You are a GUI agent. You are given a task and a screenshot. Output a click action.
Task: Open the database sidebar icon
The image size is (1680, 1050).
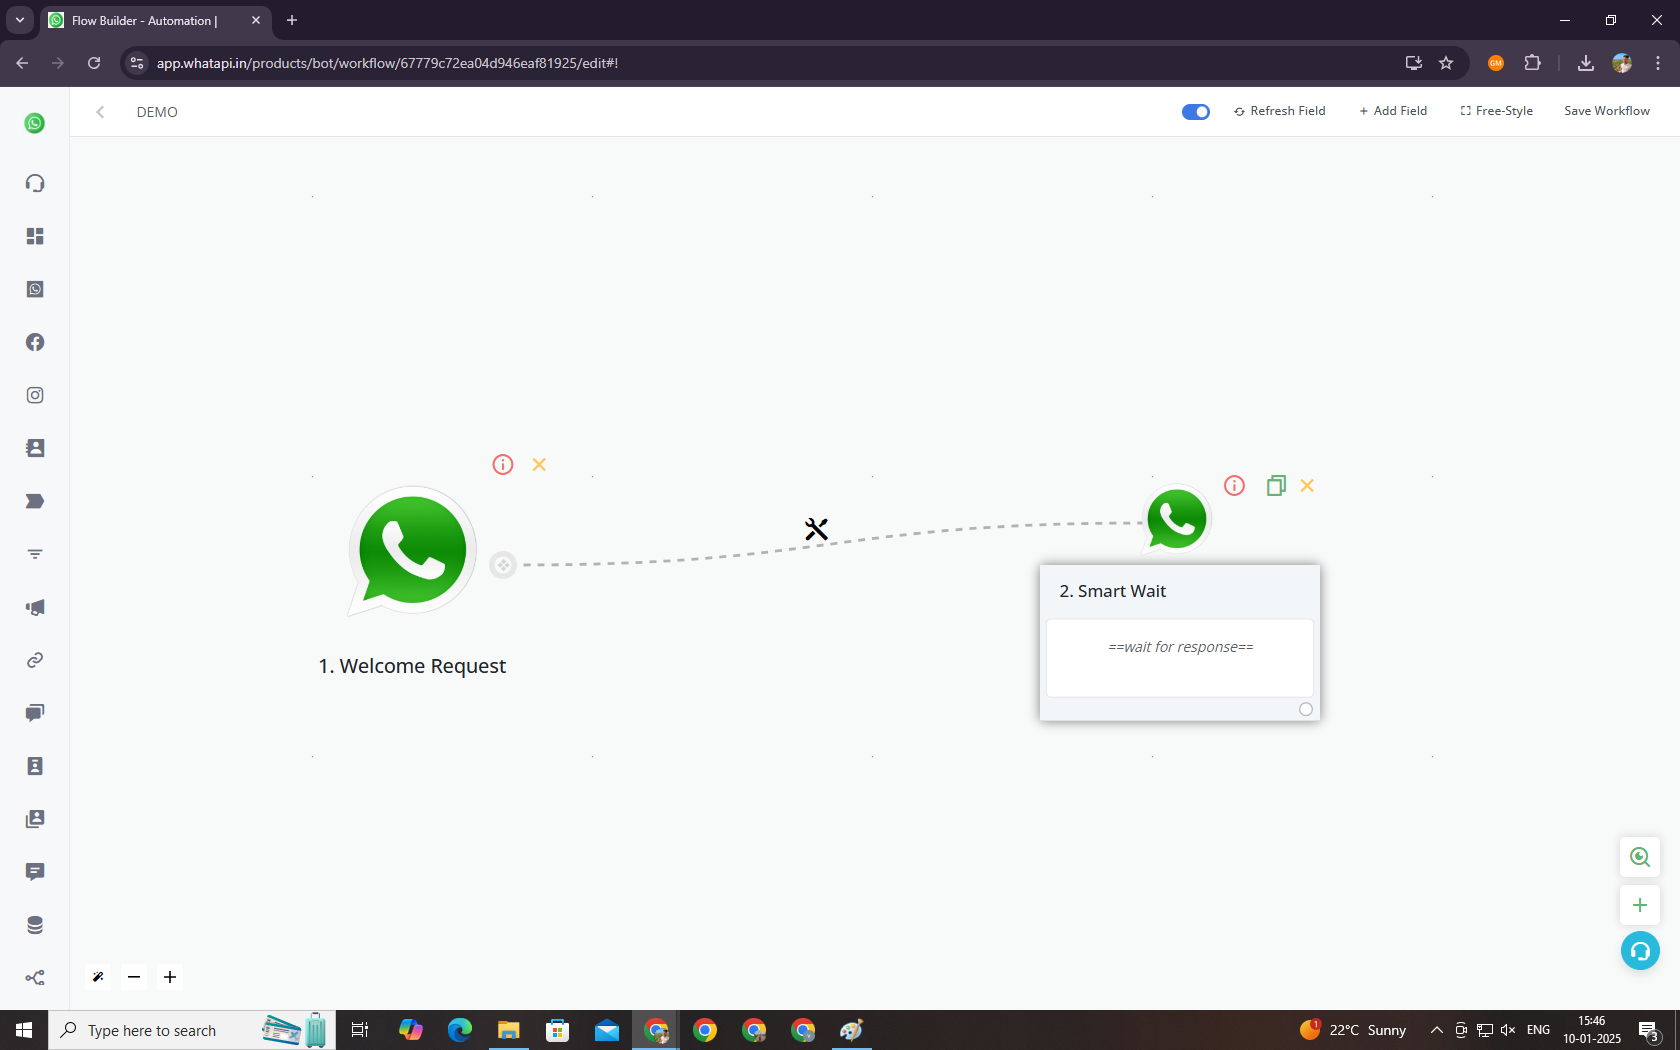pyautogui.click(x=35, y=925)
